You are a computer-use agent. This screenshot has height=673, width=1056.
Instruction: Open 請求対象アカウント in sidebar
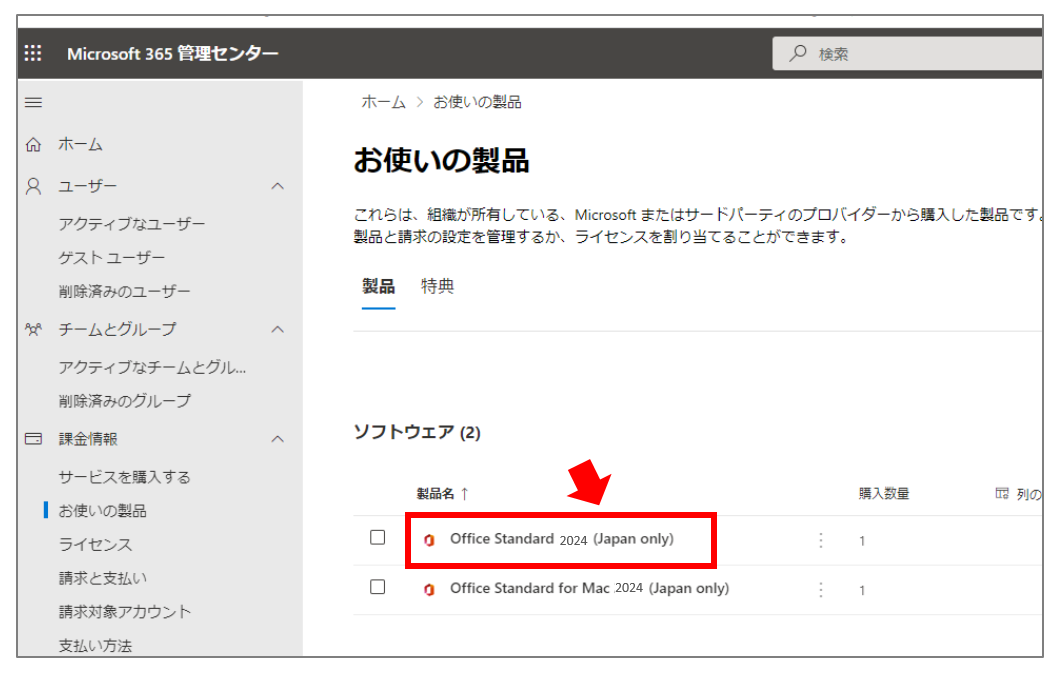click(x=125, y=612)
